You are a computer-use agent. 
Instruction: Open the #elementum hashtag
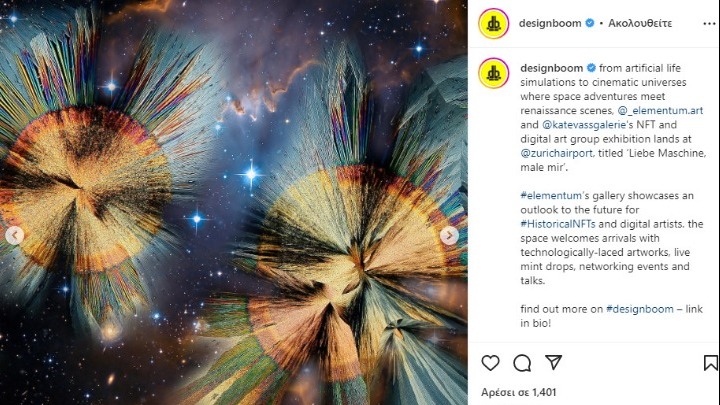[551, 196]
